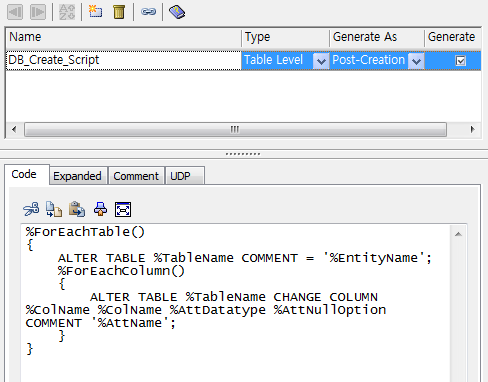Switch to the Expanded tab
The image size is (488, 382).
[x=78, y=176]
